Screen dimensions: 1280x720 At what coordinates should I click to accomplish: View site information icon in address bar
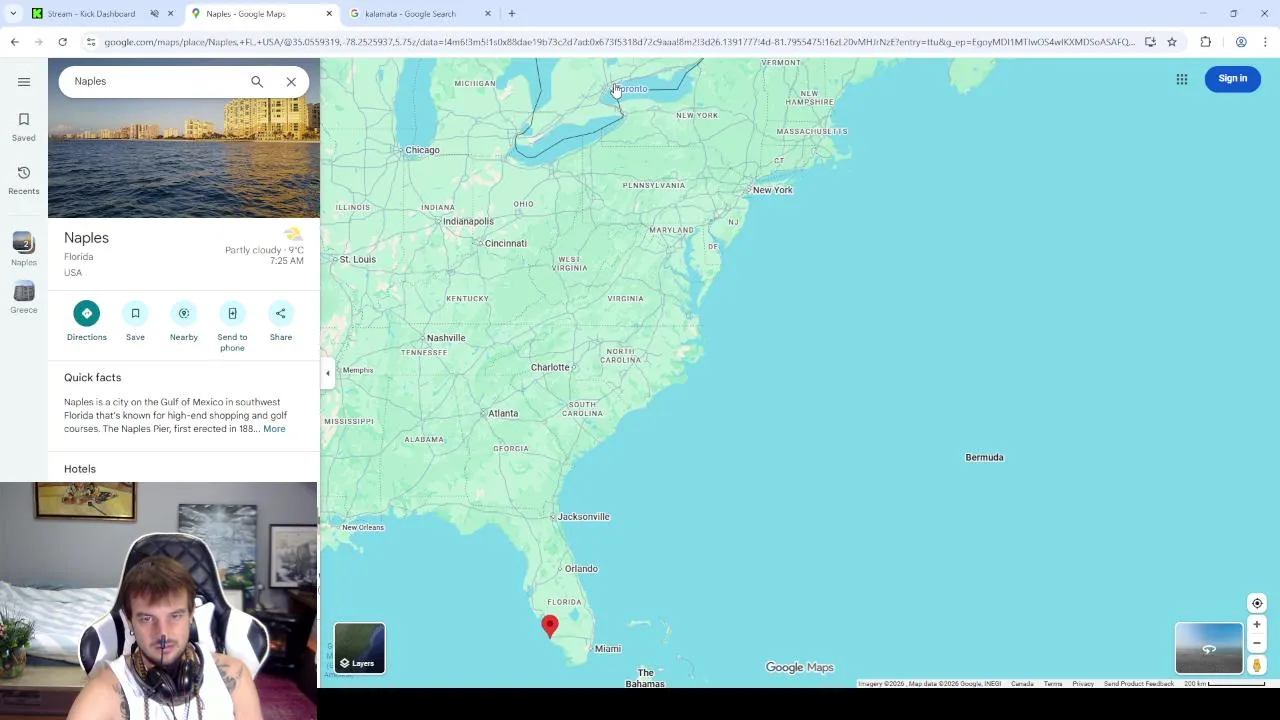pos(91,42)
